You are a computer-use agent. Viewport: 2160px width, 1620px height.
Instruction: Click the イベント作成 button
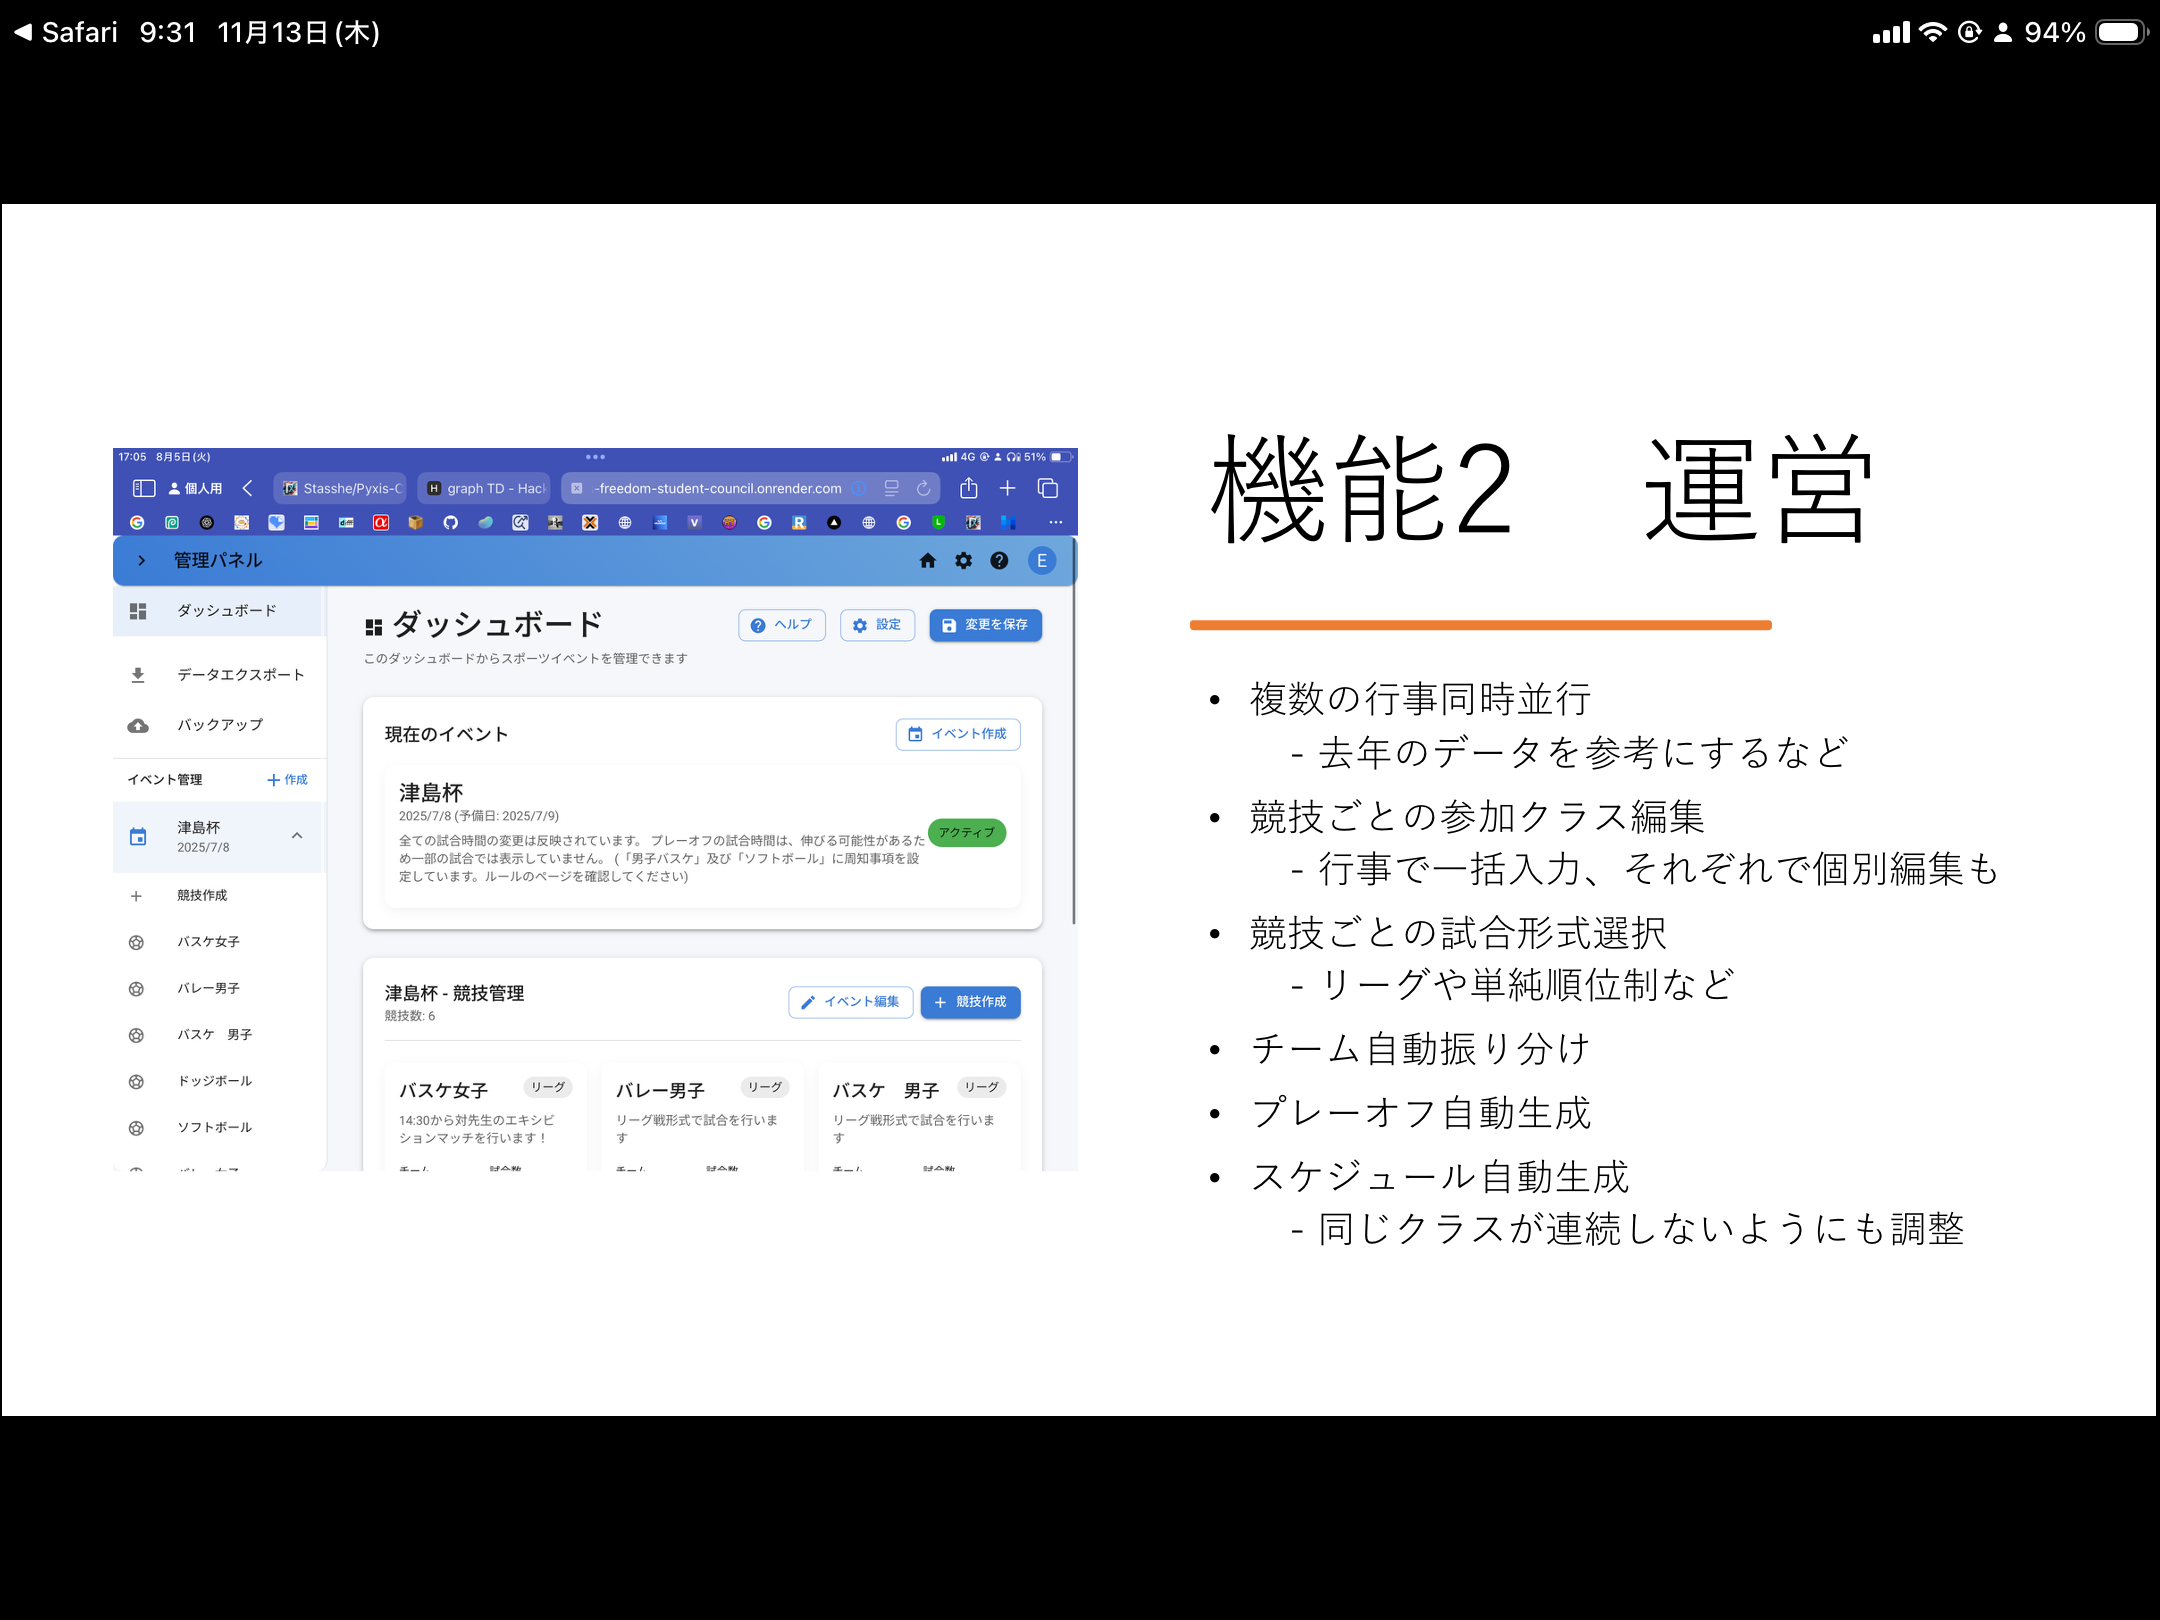[x=957, y=734]
